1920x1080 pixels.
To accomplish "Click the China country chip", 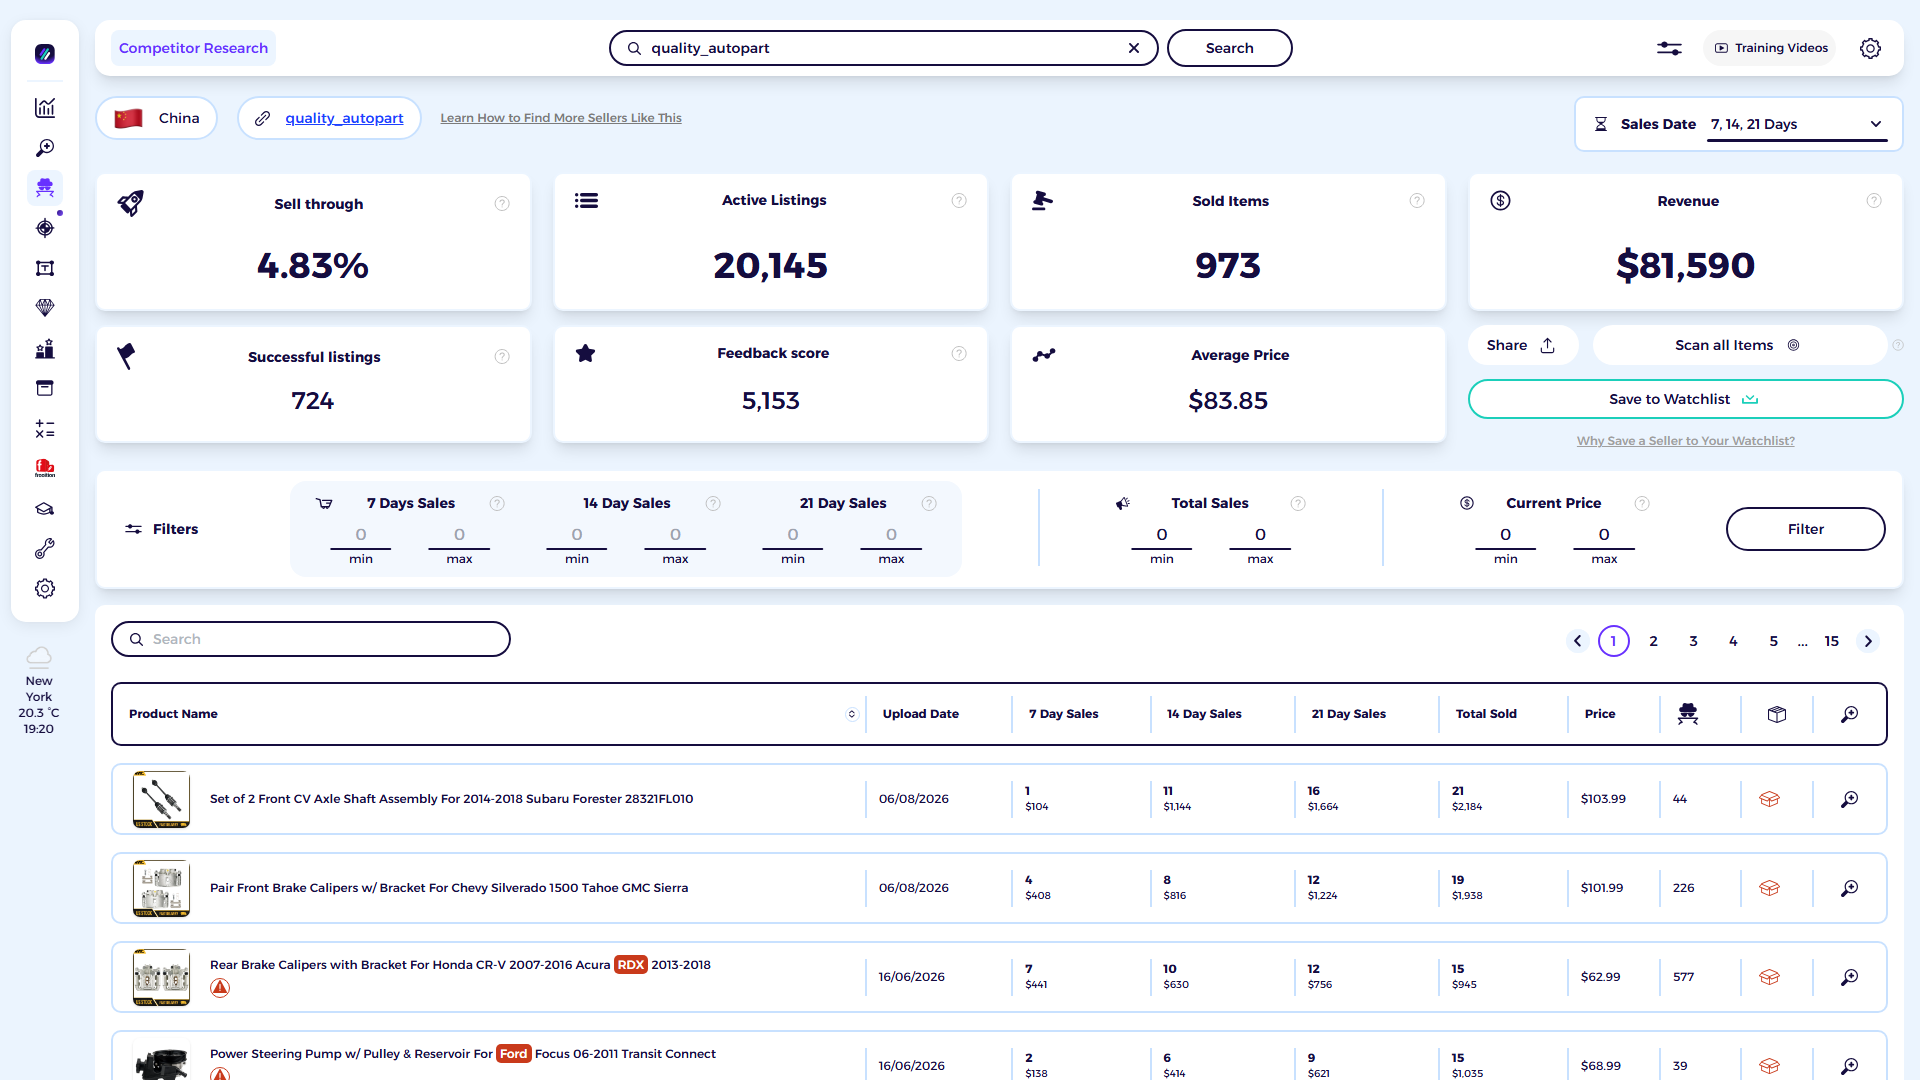I will tap(157, 118).
